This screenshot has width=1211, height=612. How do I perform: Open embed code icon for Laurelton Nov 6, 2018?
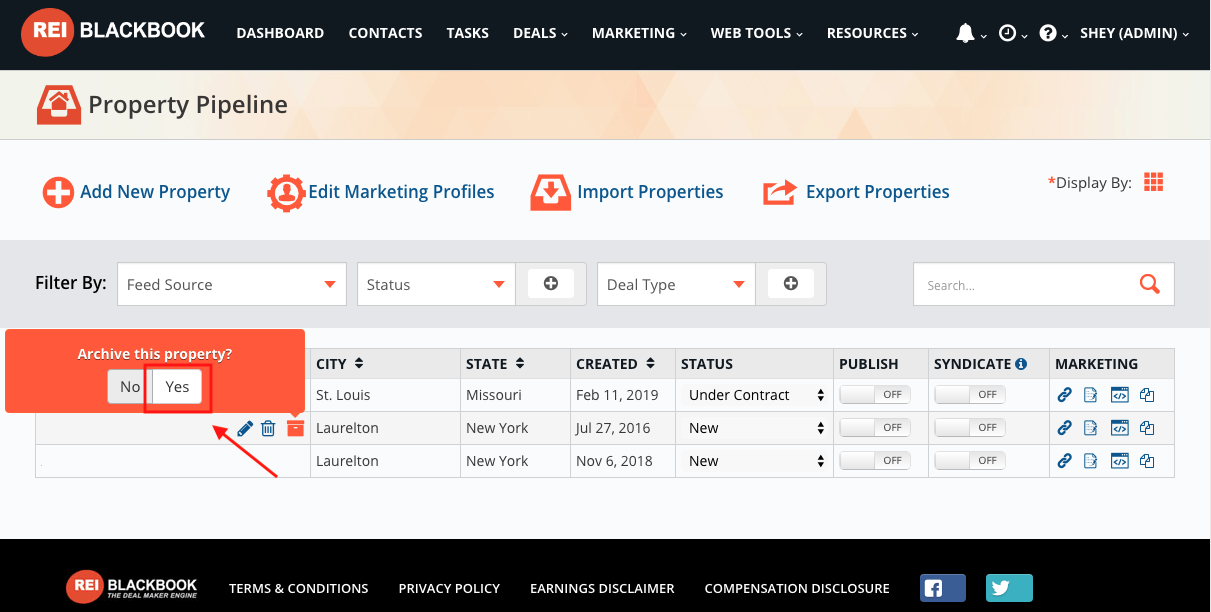[1120, 461]
